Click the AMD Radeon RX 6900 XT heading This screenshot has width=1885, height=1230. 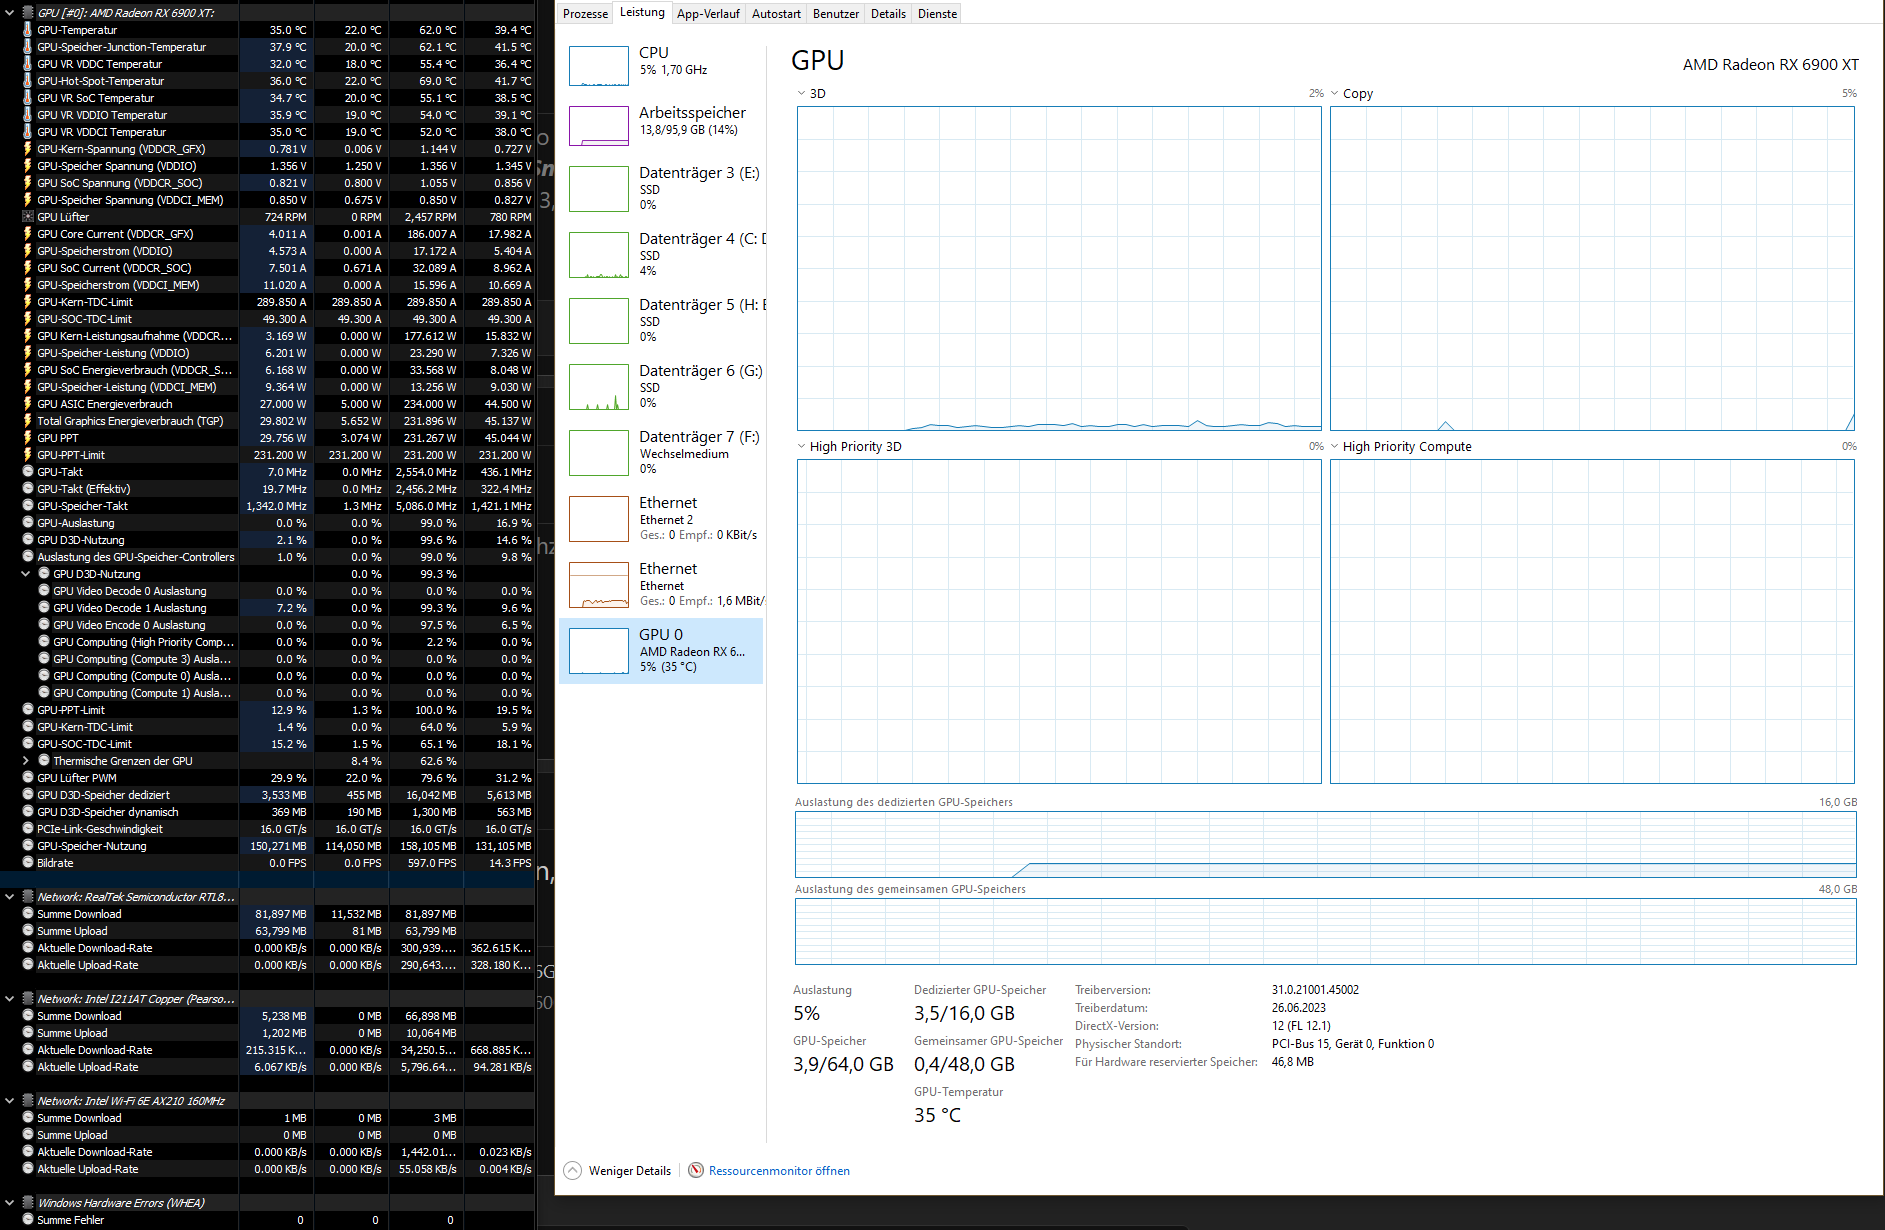pyautogui.click(x=1770, y=65)
